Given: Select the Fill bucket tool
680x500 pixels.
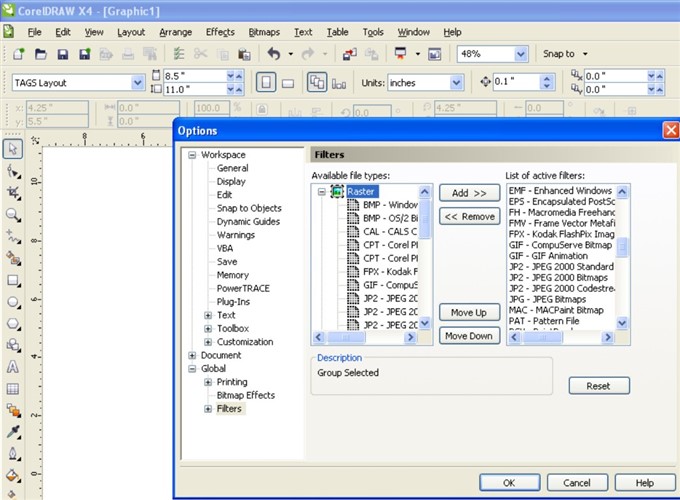Looking at the screenshot, I should [x=13, y=475].
